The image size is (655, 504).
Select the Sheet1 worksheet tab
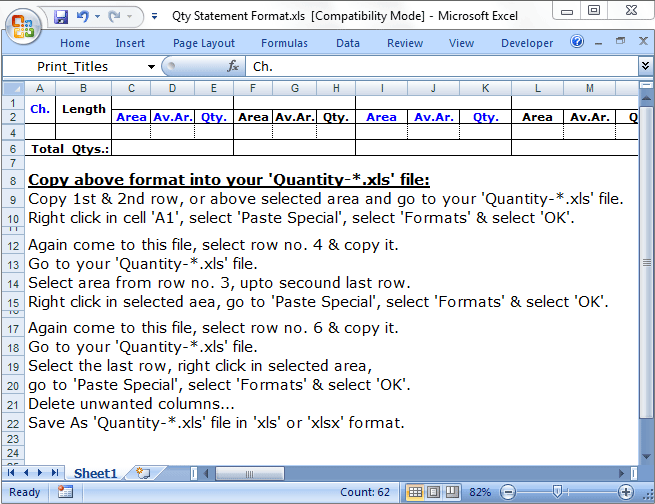click(x=95, y=473)
